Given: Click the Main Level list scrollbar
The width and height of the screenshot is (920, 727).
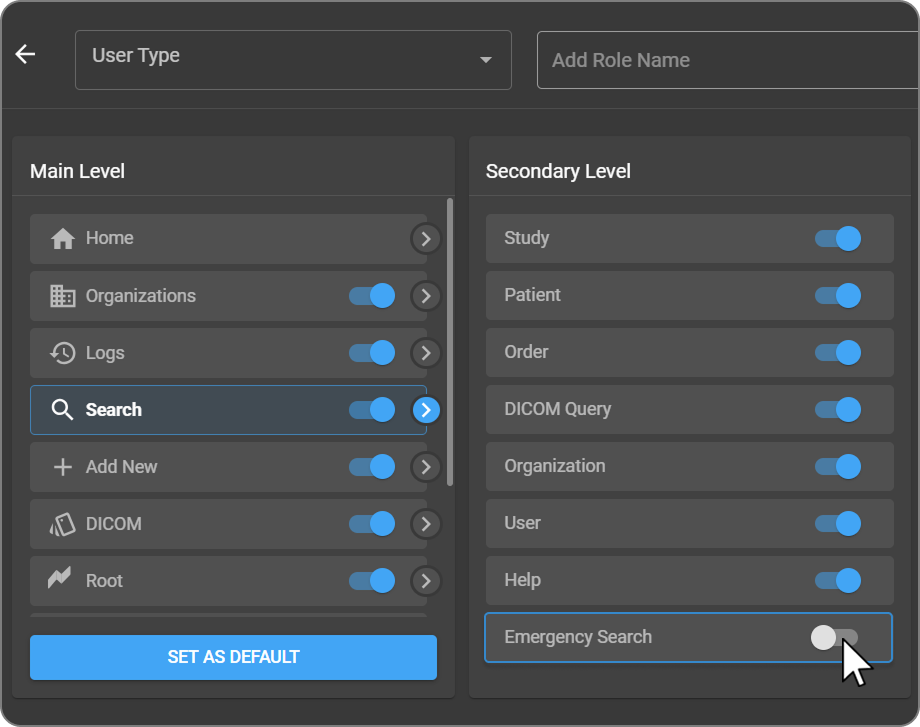Looking at the screenshot, I should 450,342.
